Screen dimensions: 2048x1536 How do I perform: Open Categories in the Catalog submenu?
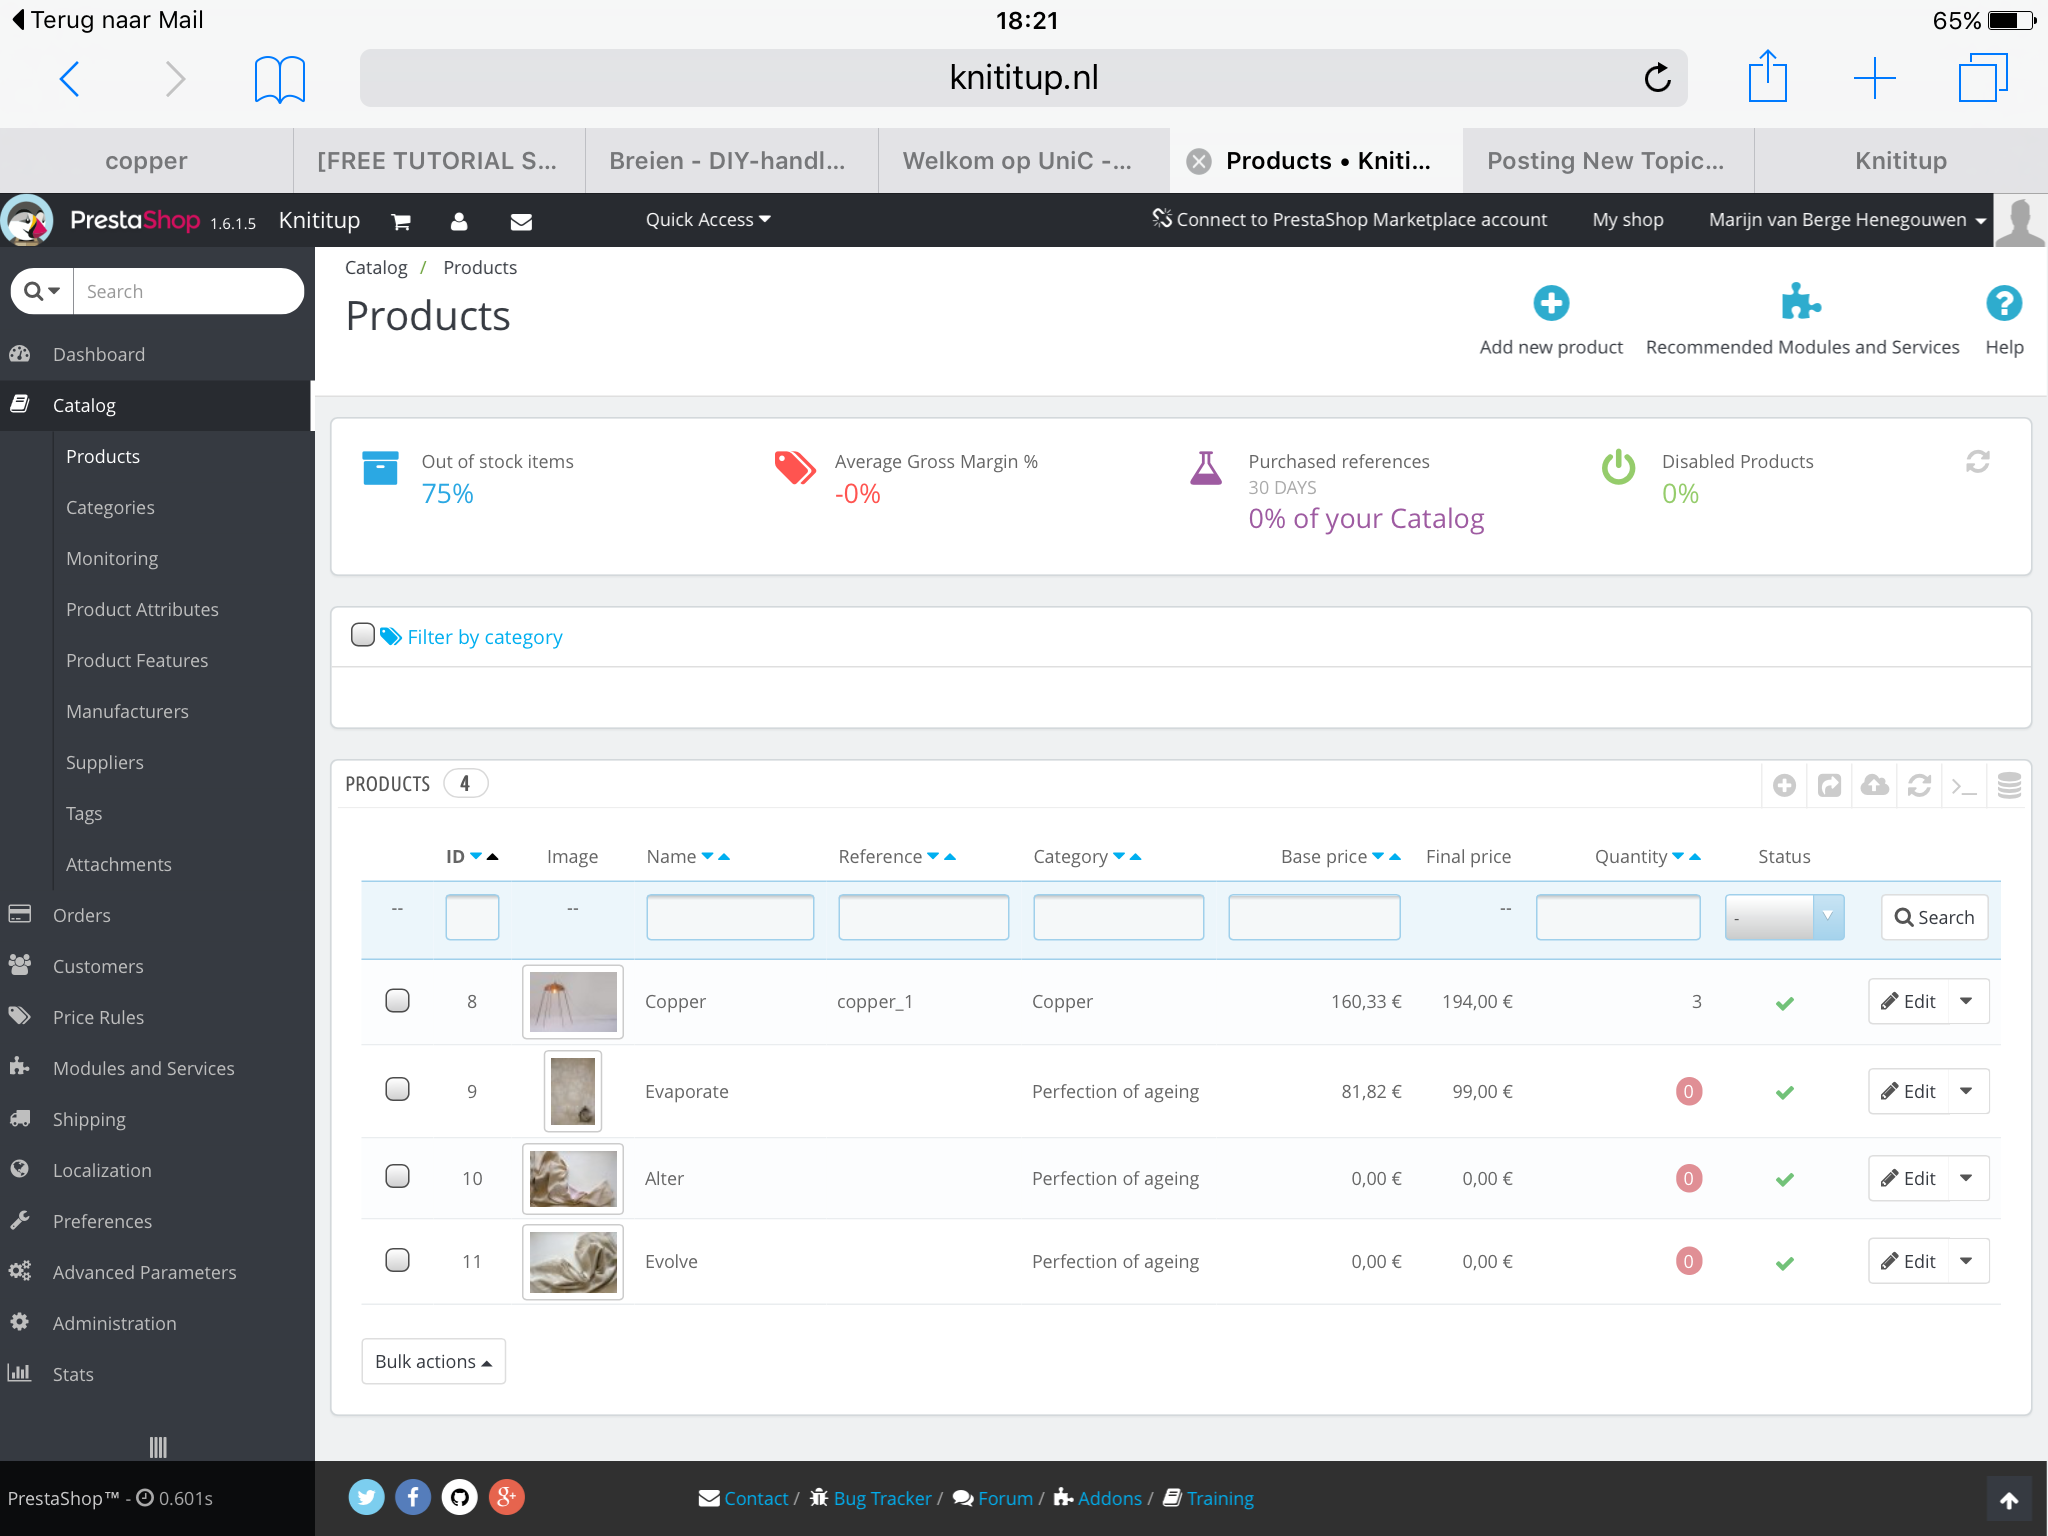coord(110,507)
